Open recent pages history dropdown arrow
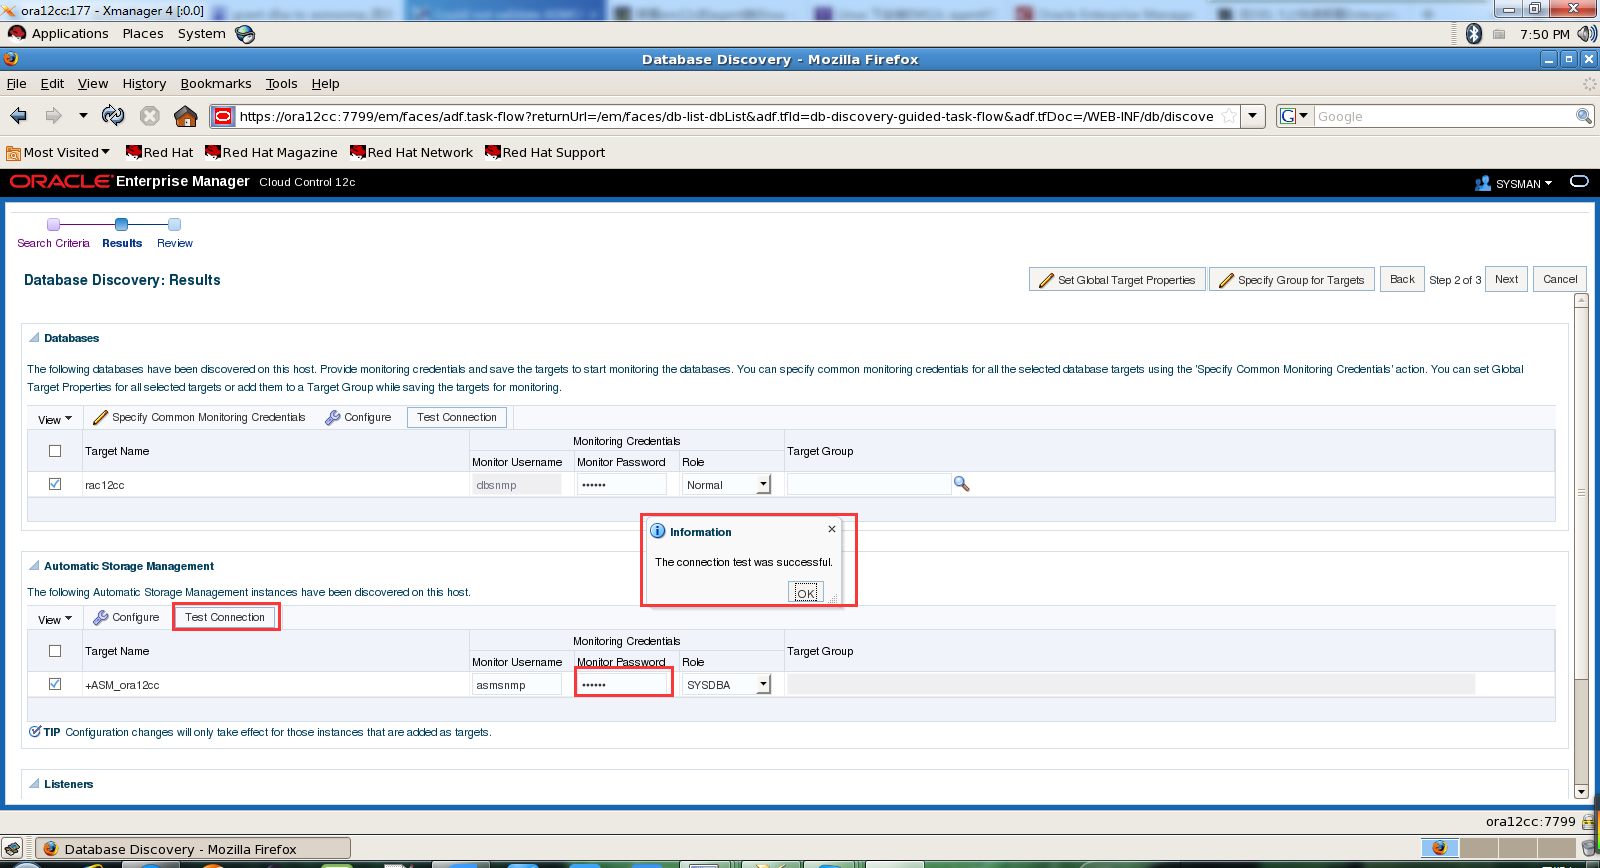 click(x=83, y=116)
